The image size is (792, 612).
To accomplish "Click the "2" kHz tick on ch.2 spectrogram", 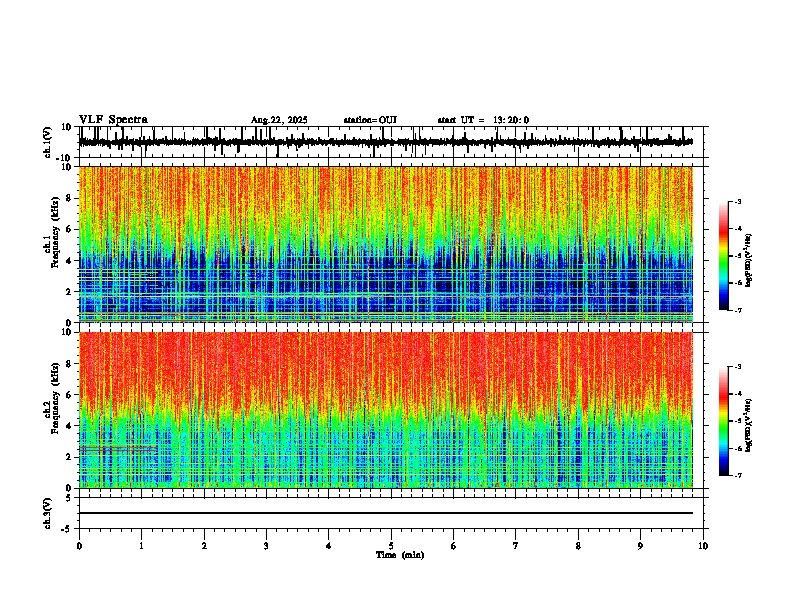I will pyautogui.click(x=70, y=457).
